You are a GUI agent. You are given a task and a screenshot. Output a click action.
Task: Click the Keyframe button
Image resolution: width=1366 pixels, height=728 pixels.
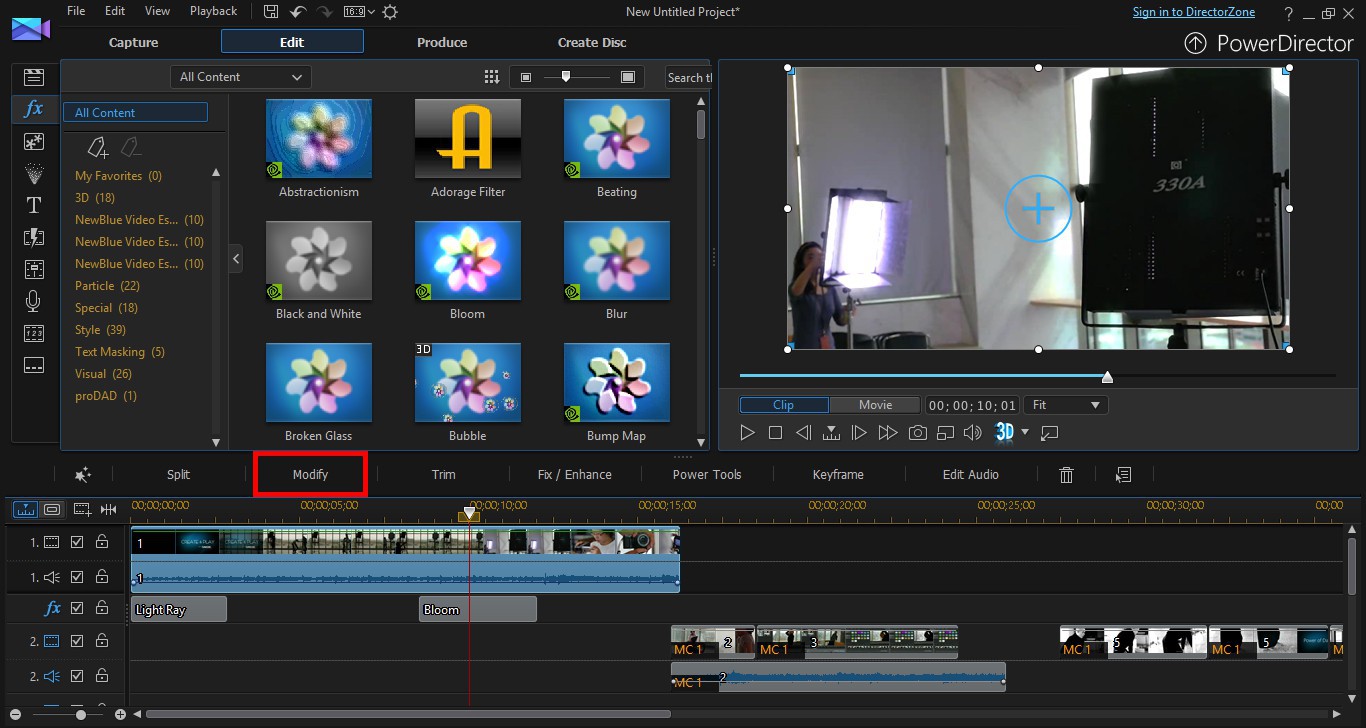pyautogui.click(x=838, y=474)
